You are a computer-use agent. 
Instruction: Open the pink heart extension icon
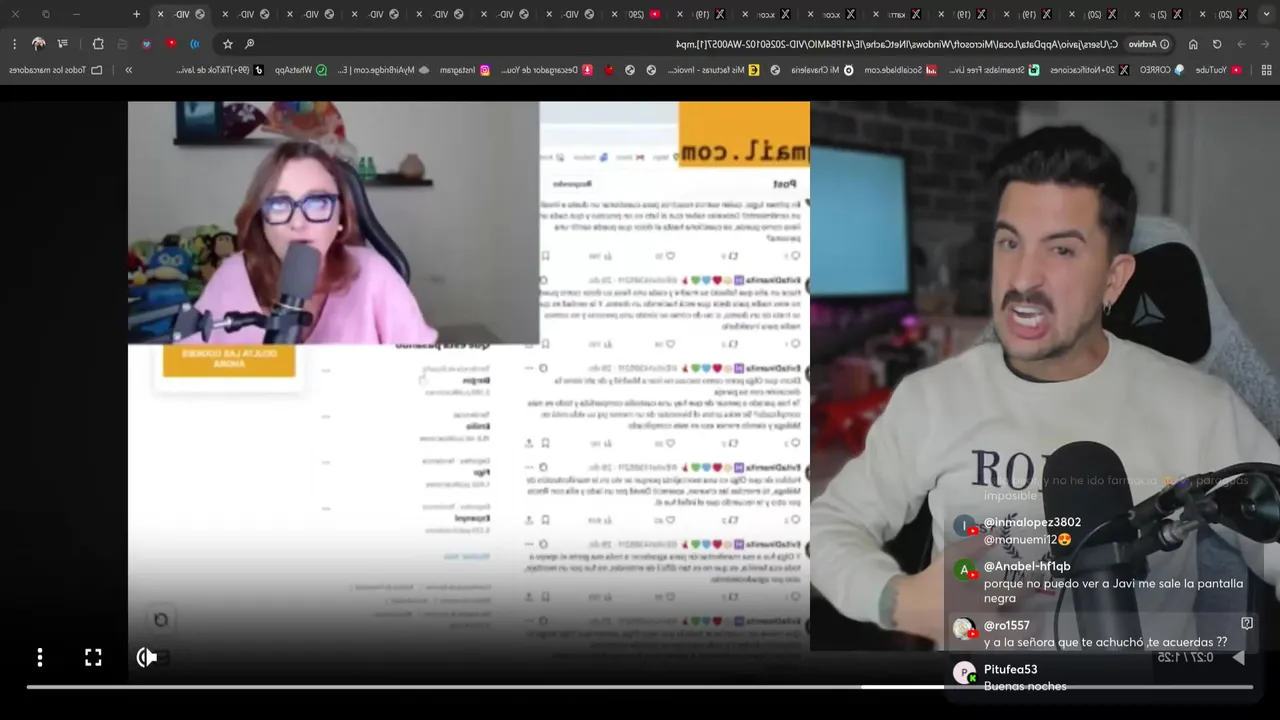click(x=147, y=44)
